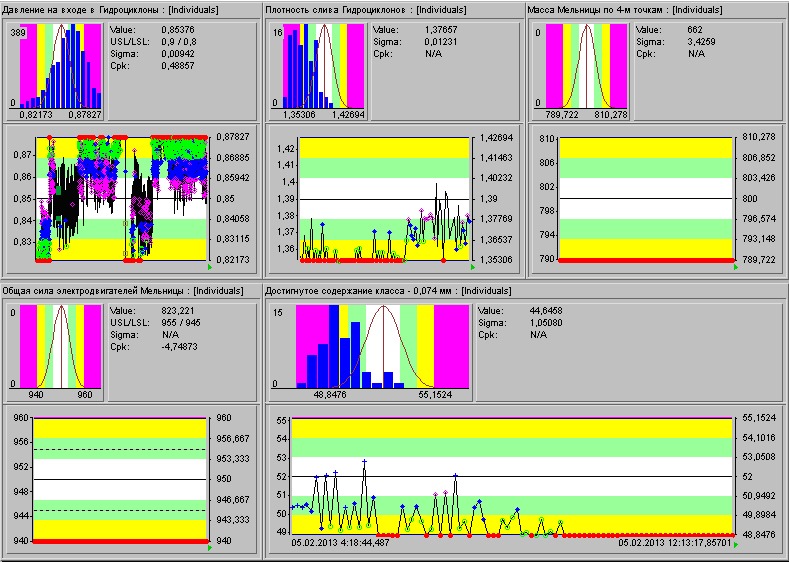
Task: Click green arrow under hydrocyclone density chart
Action: 471,268
